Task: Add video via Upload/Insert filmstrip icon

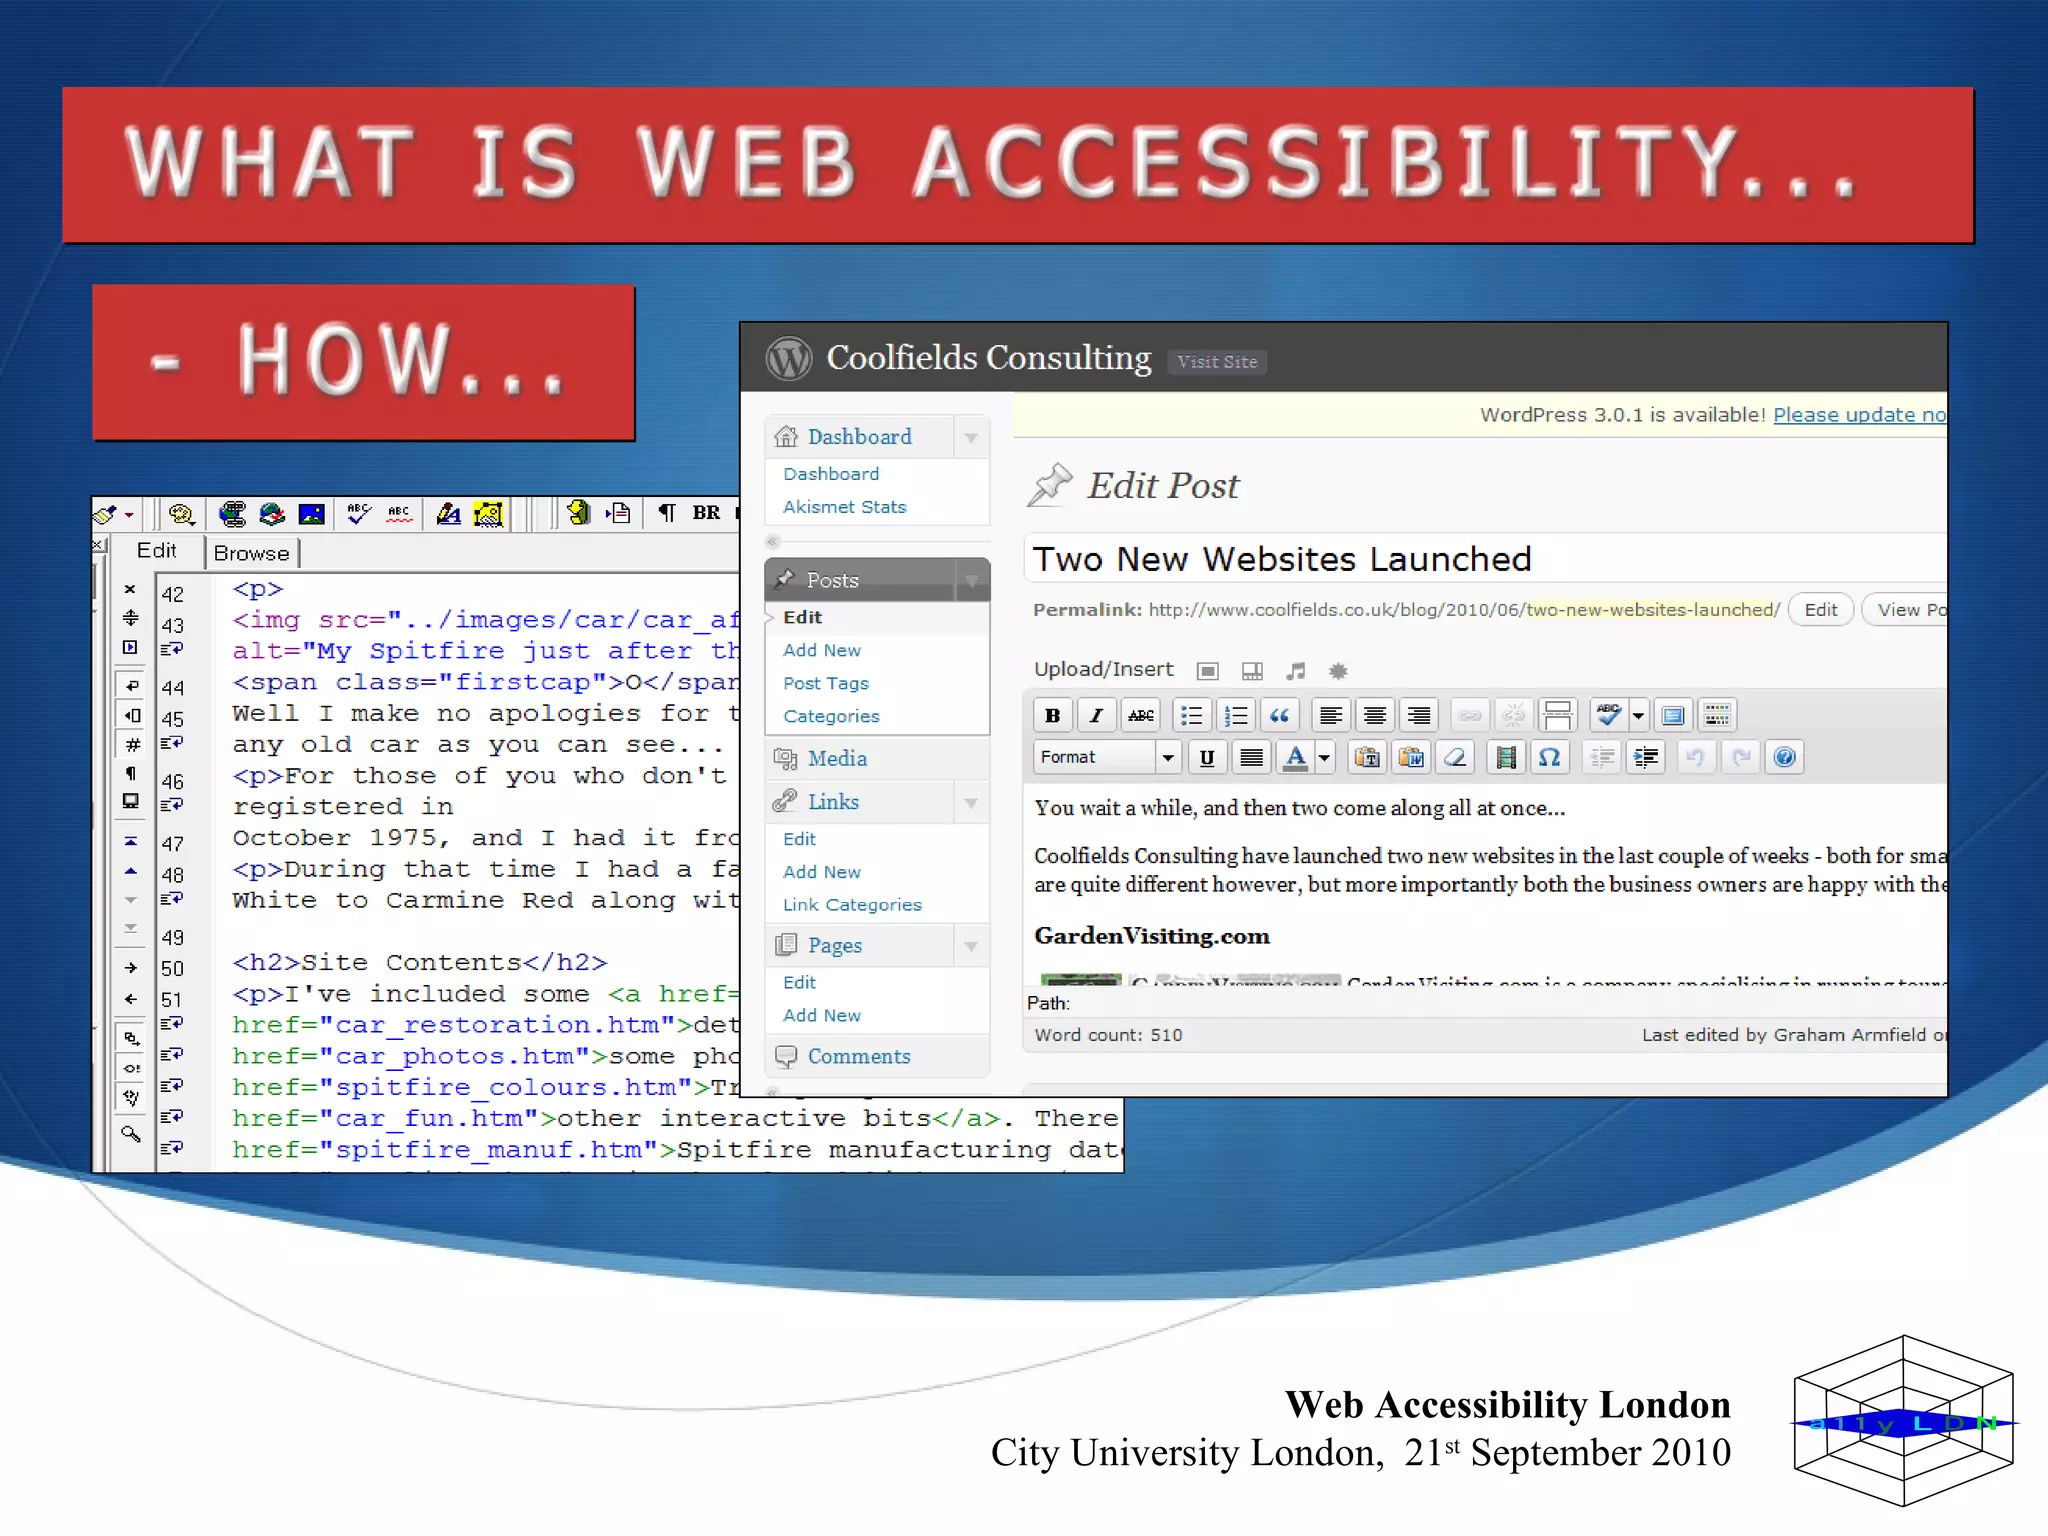Action: tap(1252, 671)
